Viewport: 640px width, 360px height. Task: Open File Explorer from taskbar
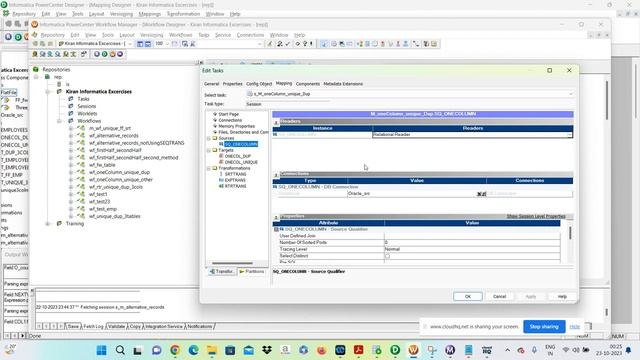212,350
